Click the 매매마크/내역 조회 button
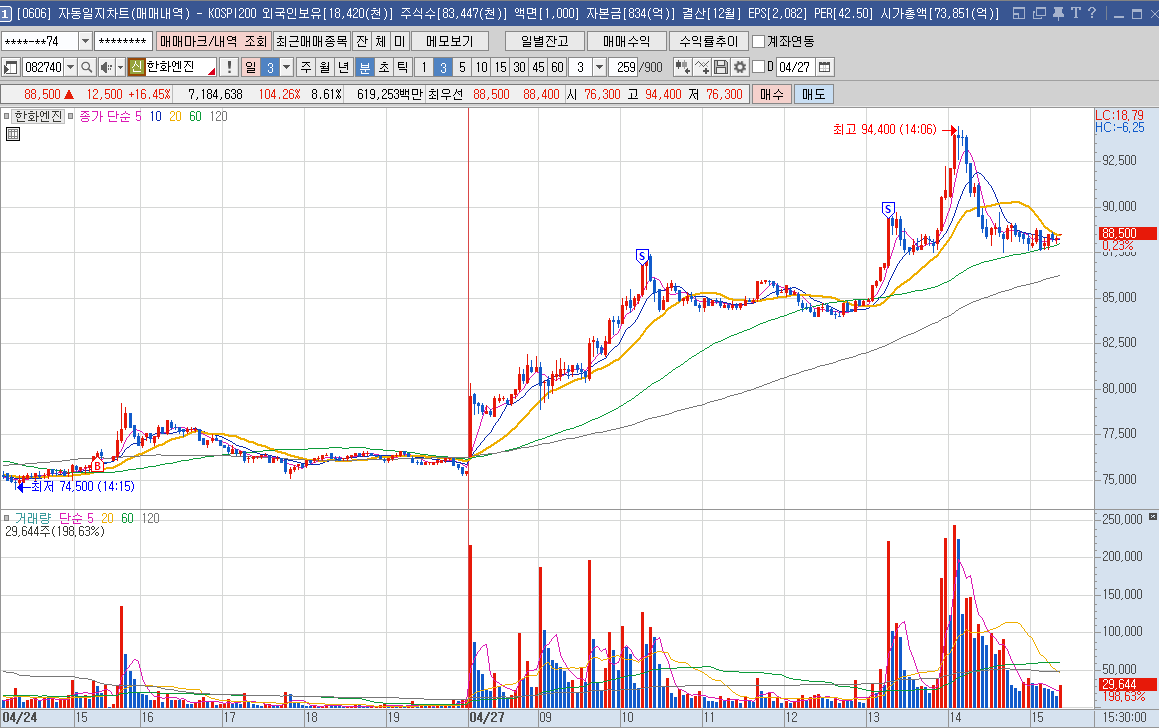 tap(214, 41)
